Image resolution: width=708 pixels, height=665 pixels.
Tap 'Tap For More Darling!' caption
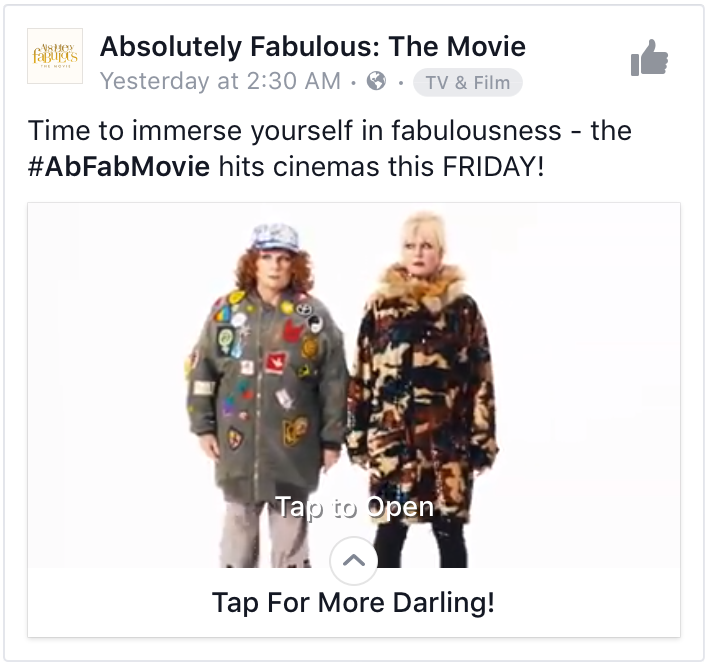coord(354,603)
